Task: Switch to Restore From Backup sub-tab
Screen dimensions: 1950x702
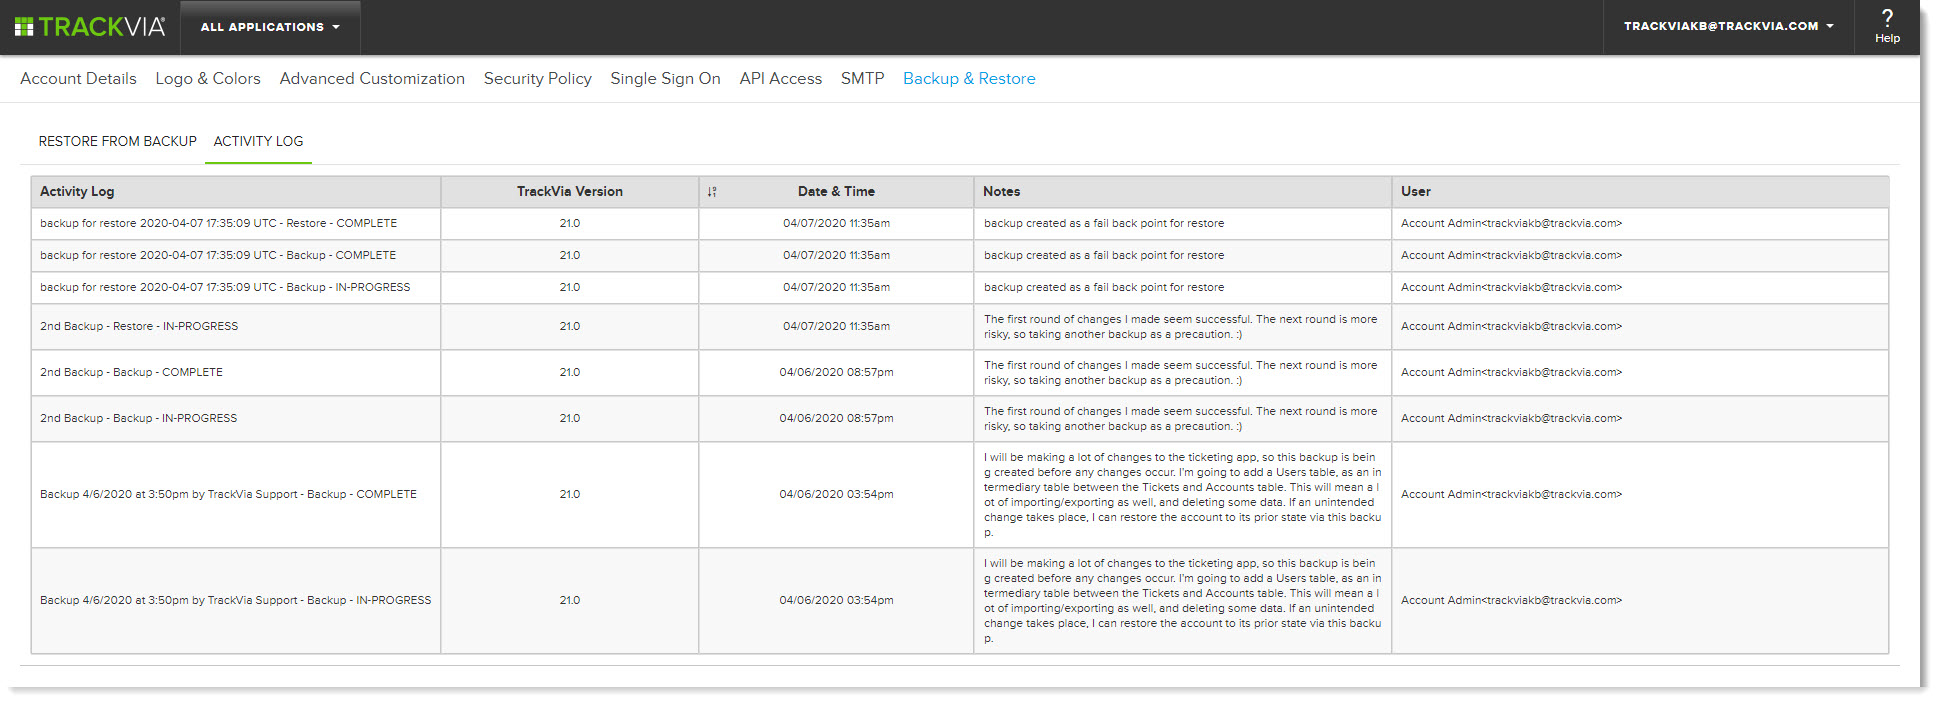Action: pyautogui.click(x=118, y=142)
